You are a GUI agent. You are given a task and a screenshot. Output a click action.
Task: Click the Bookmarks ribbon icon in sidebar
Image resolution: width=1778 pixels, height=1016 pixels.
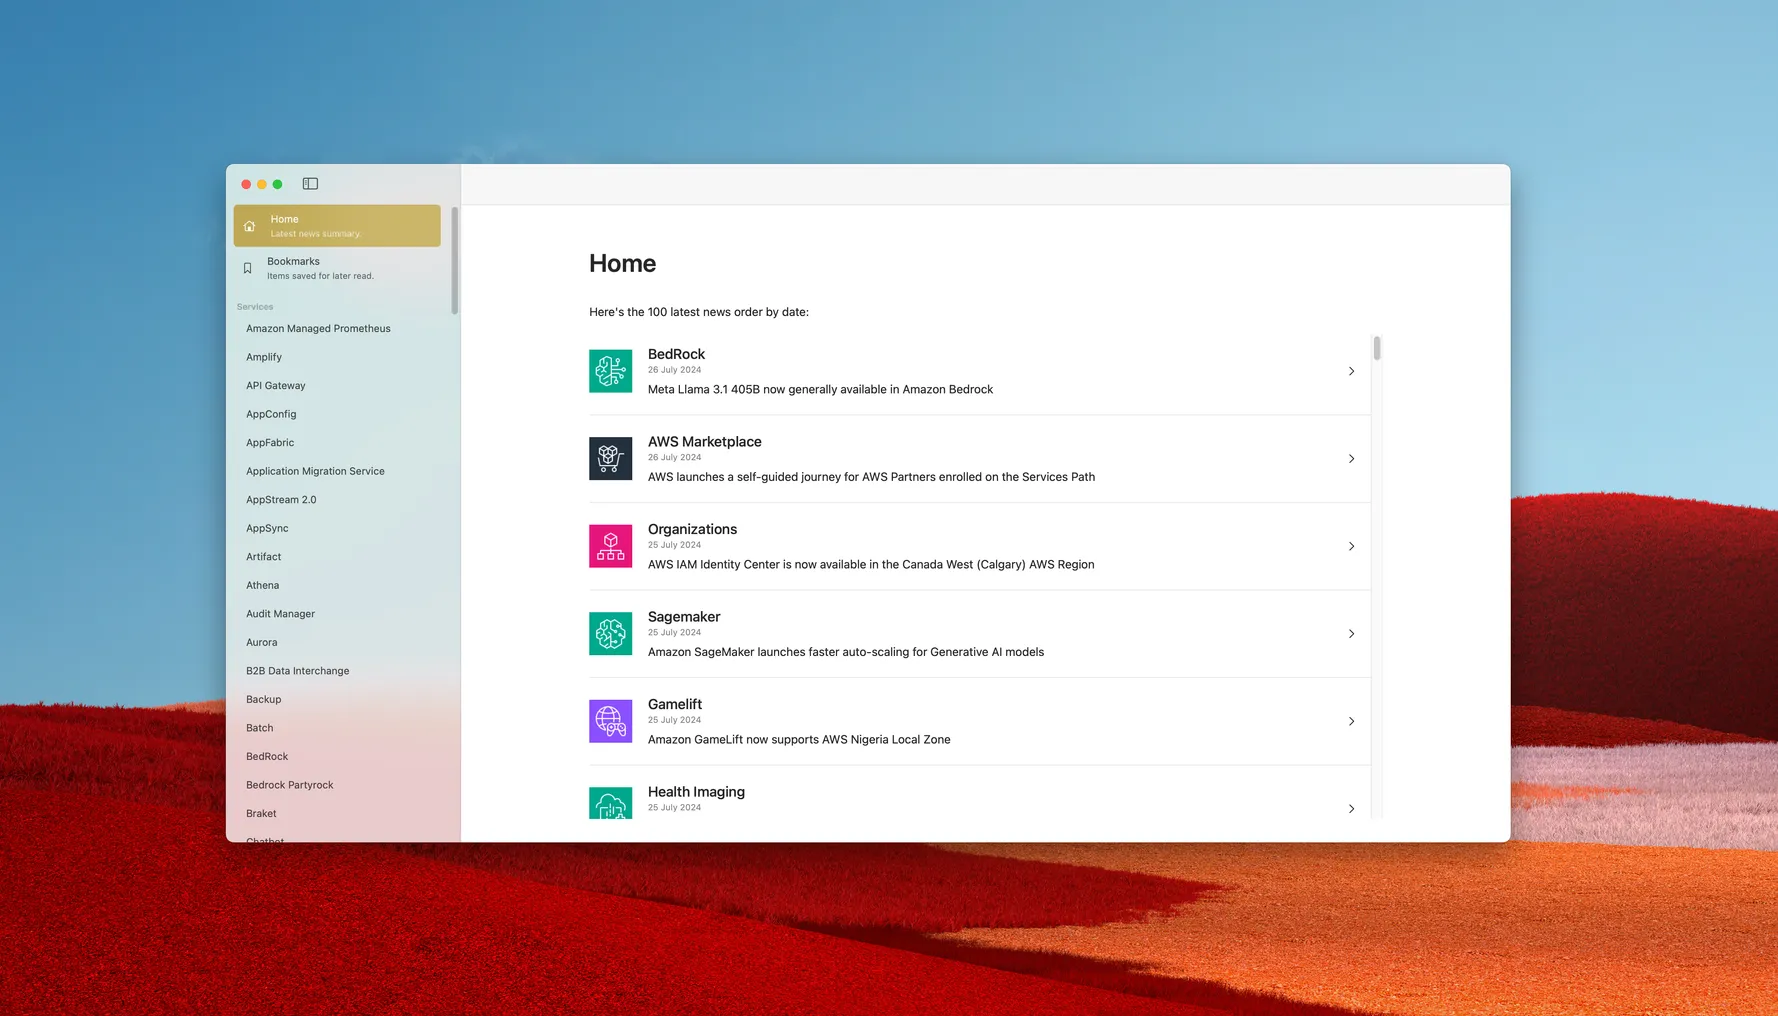pos(248,268)
